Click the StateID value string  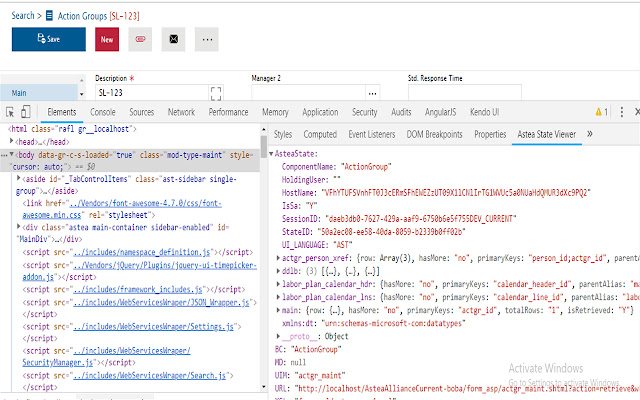[x=391, y=232]
